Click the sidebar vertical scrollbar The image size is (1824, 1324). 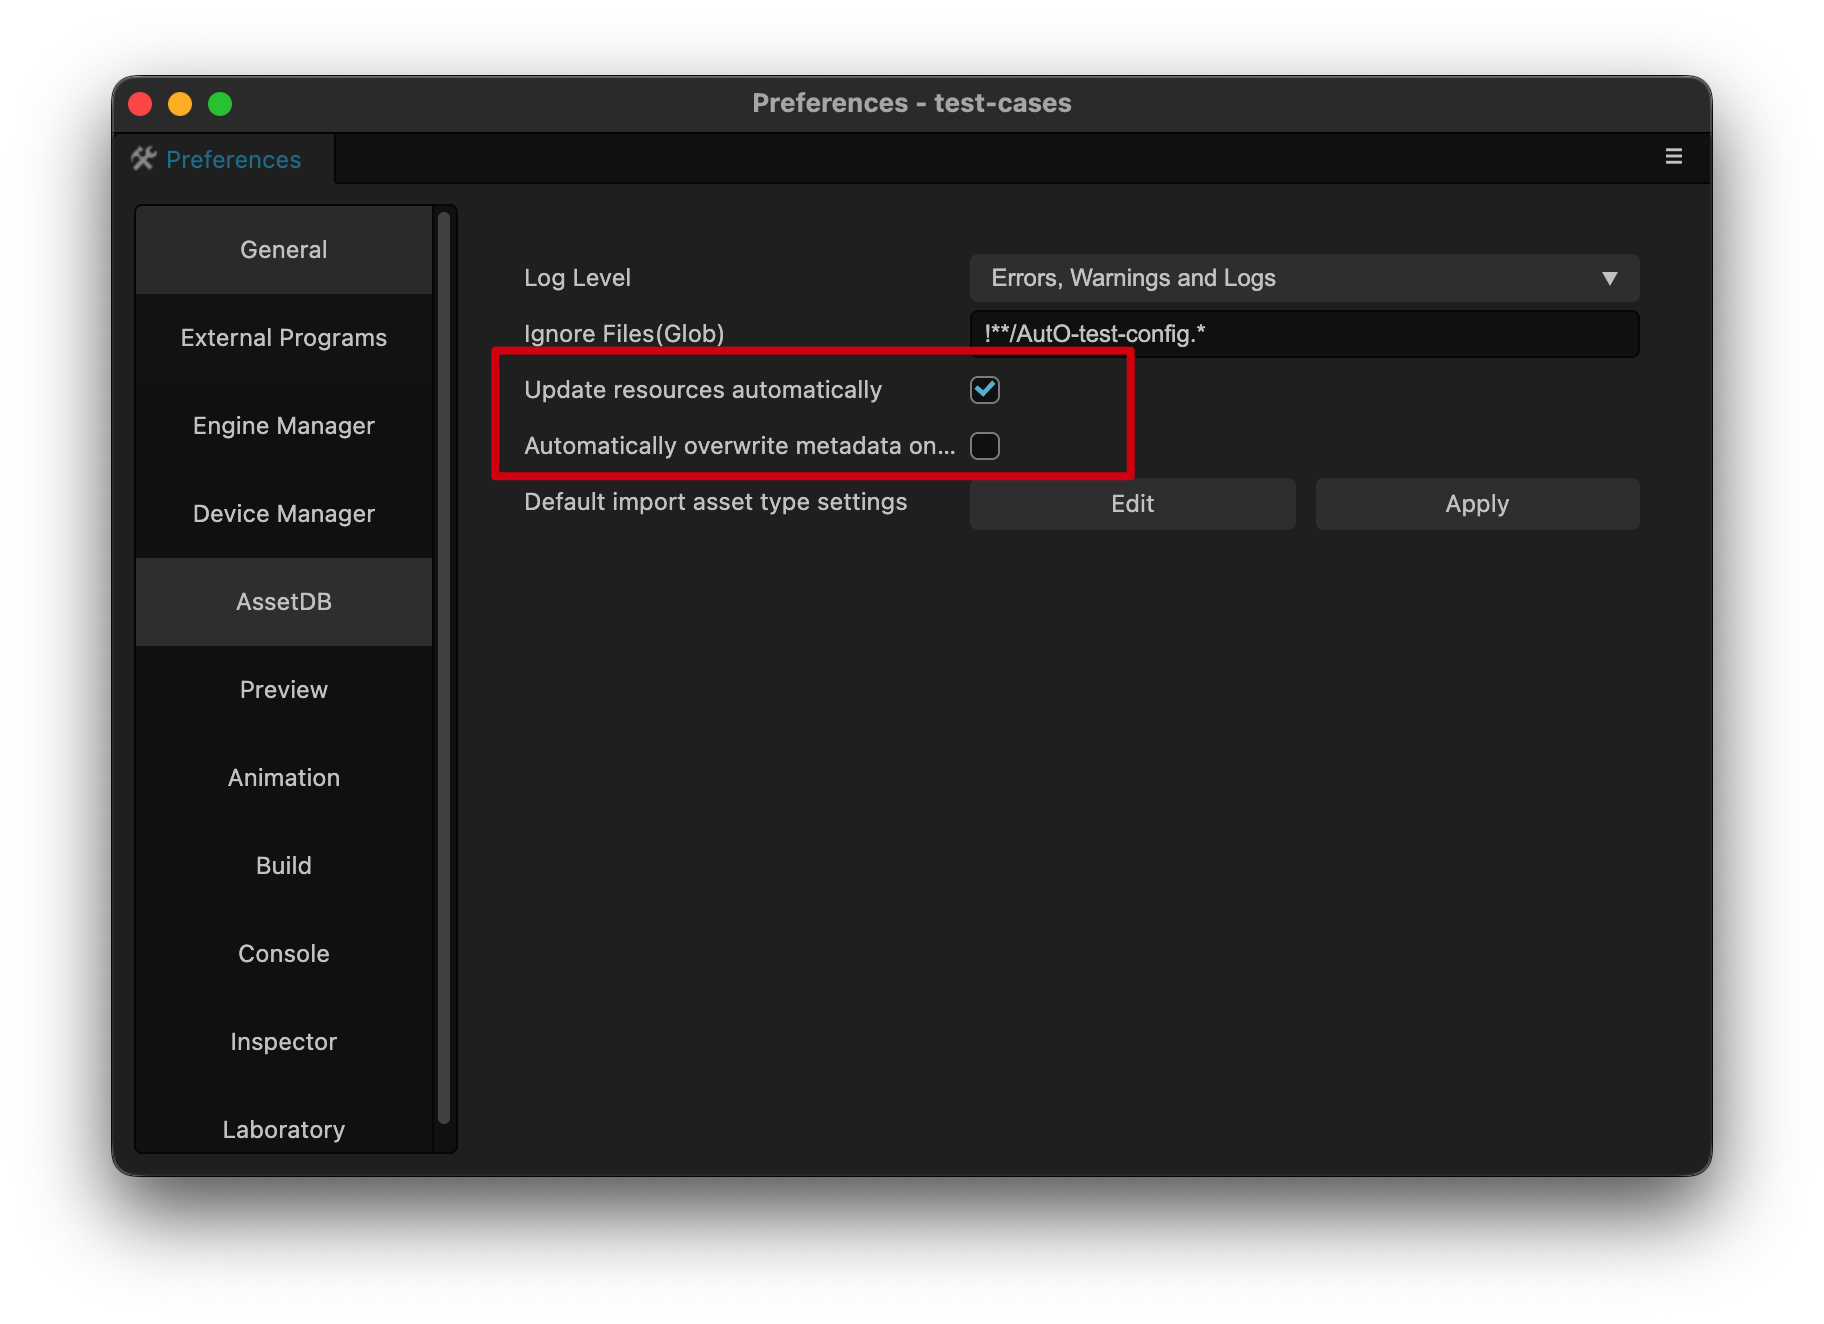point(444,668)
